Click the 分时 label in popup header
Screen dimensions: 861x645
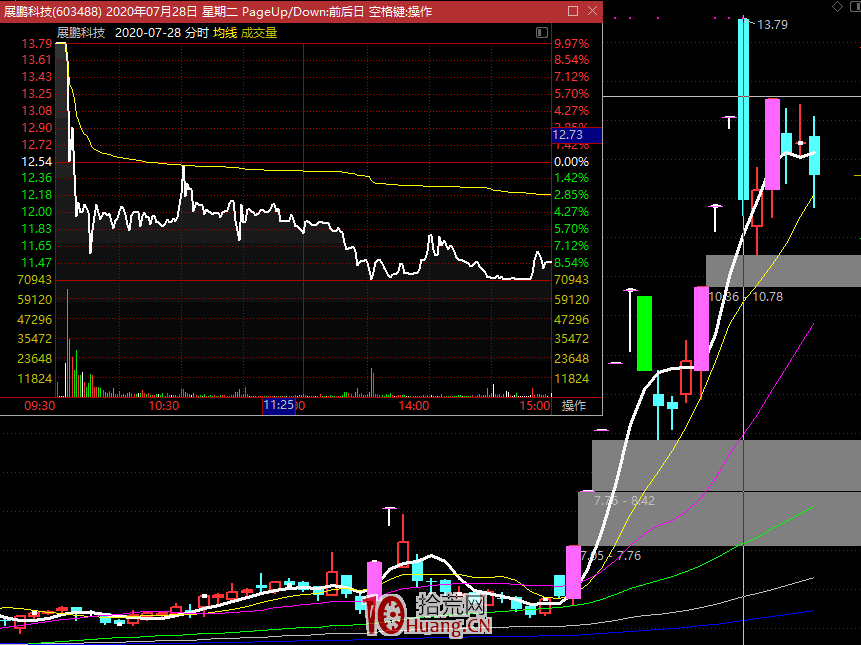coord(197,32)
